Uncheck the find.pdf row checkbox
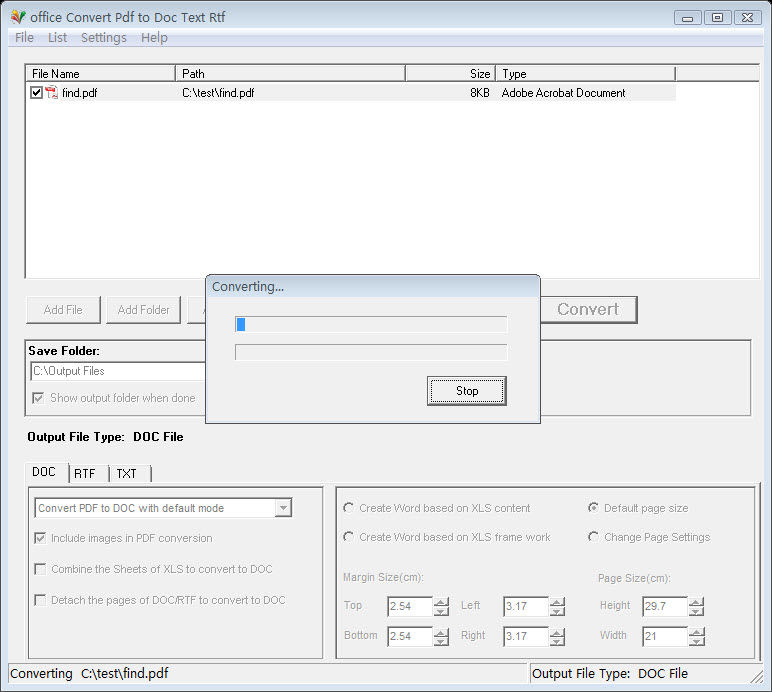This screenshot has height=692, width=772. (x=36, y=93)
